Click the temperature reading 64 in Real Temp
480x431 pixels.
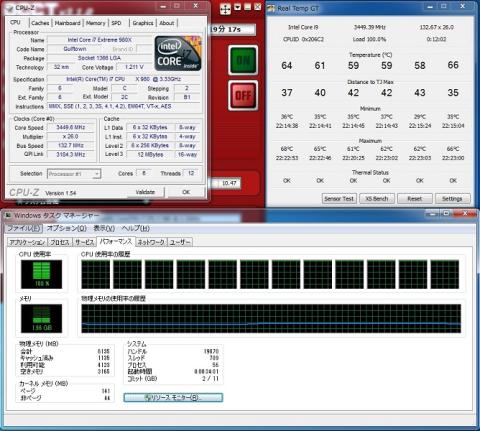point(287,65)
